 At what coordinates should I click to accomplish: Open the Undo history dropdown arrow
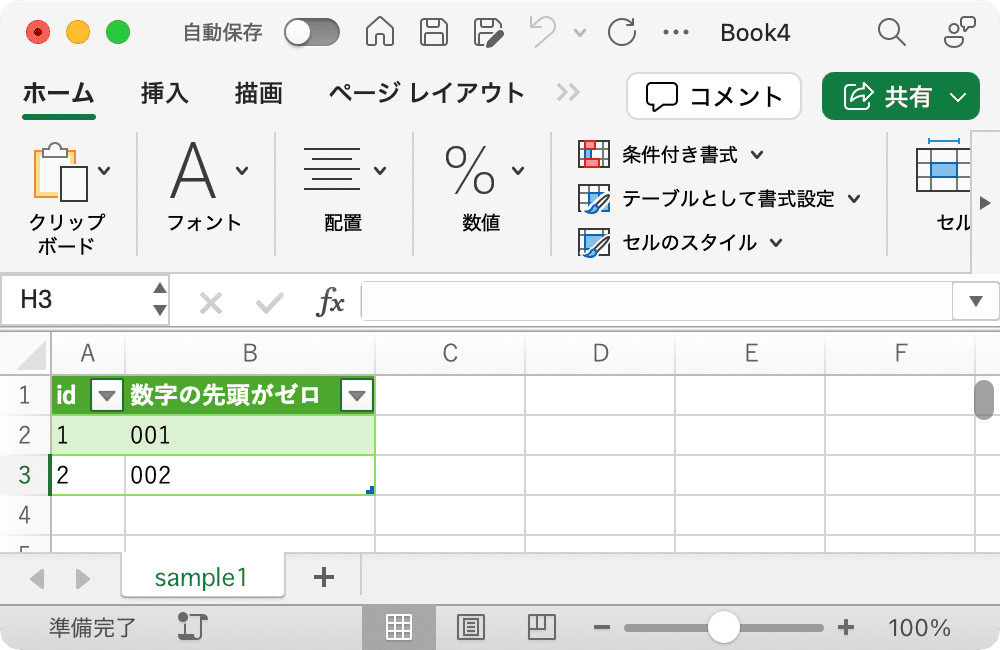coord(580,32)
